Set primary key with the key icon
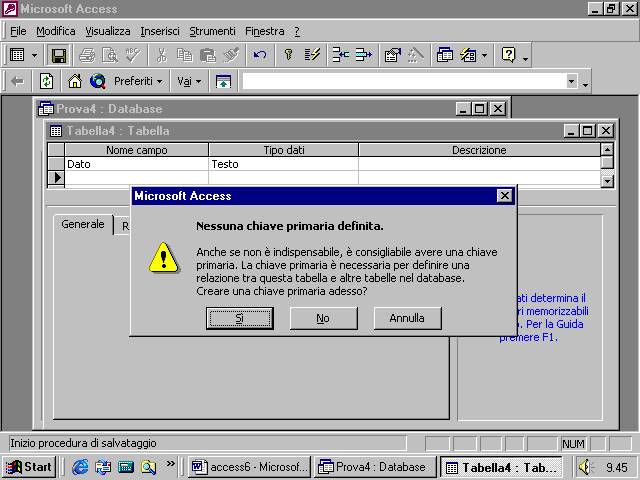This screenshot has height=480, width=640. pos(289,55)
